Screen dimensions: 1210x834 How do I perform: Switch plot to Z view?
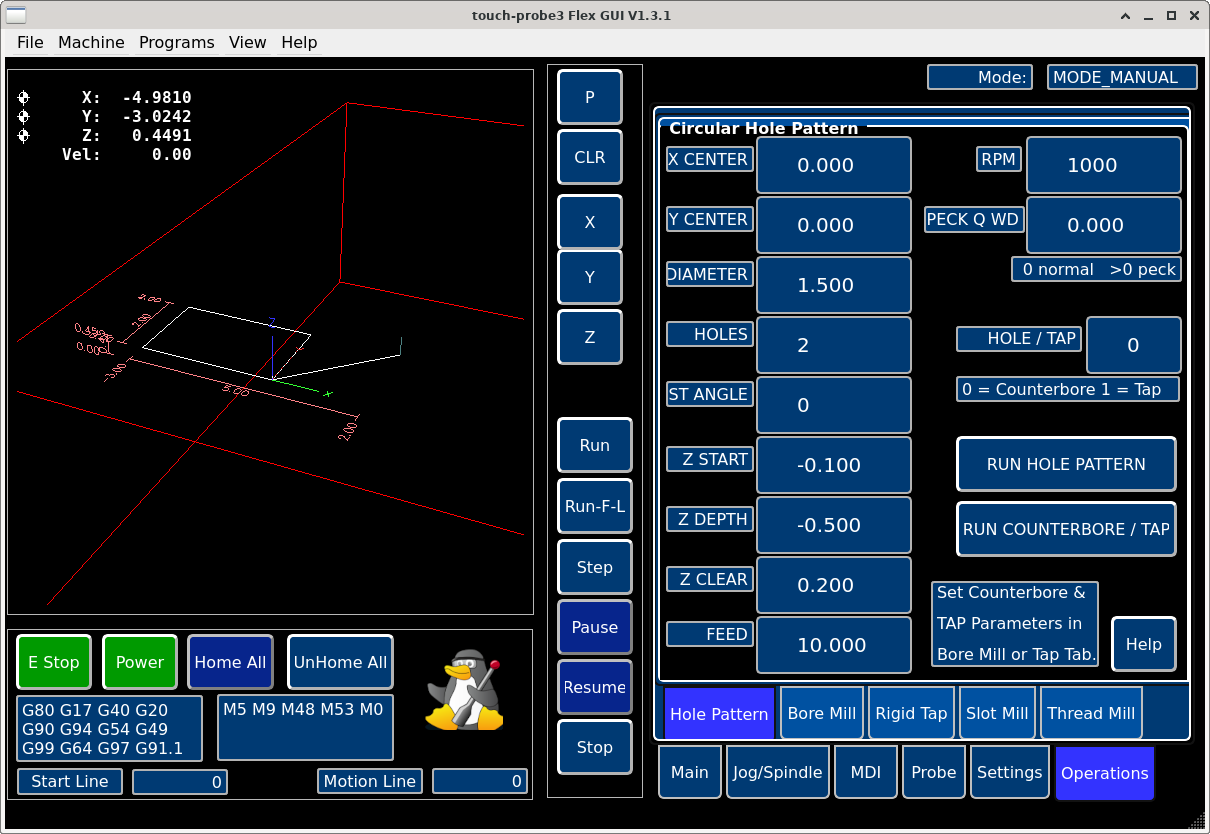coord(589,337)
